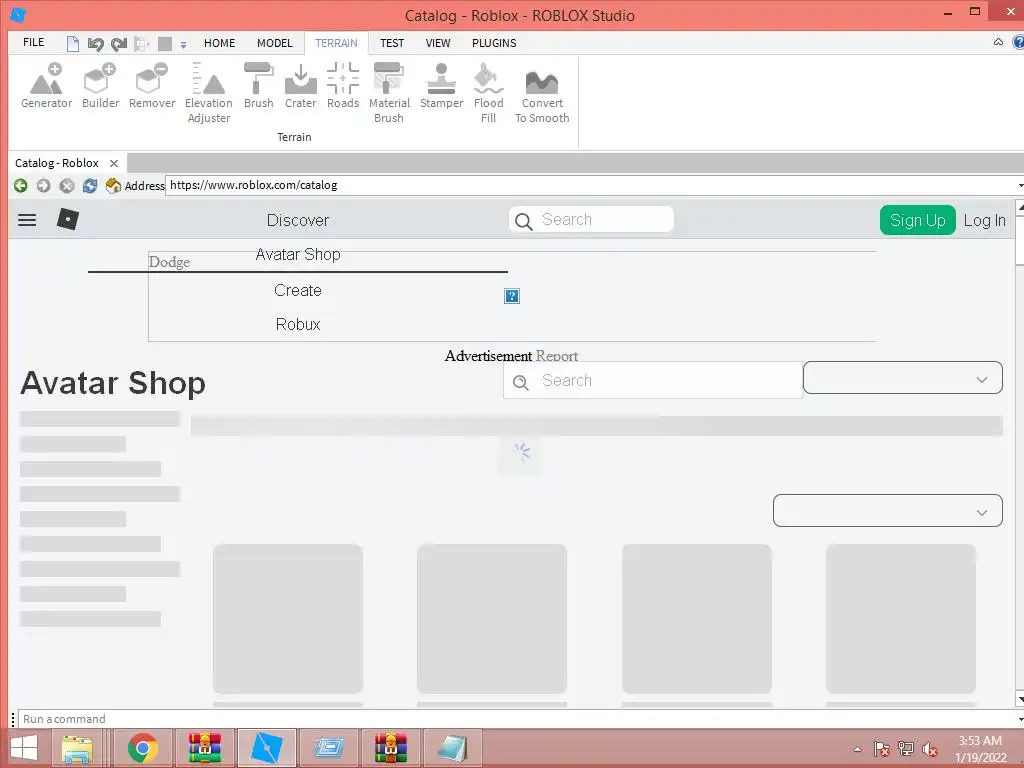
Task: Open the Discover link
Action: tap(298, 220)
